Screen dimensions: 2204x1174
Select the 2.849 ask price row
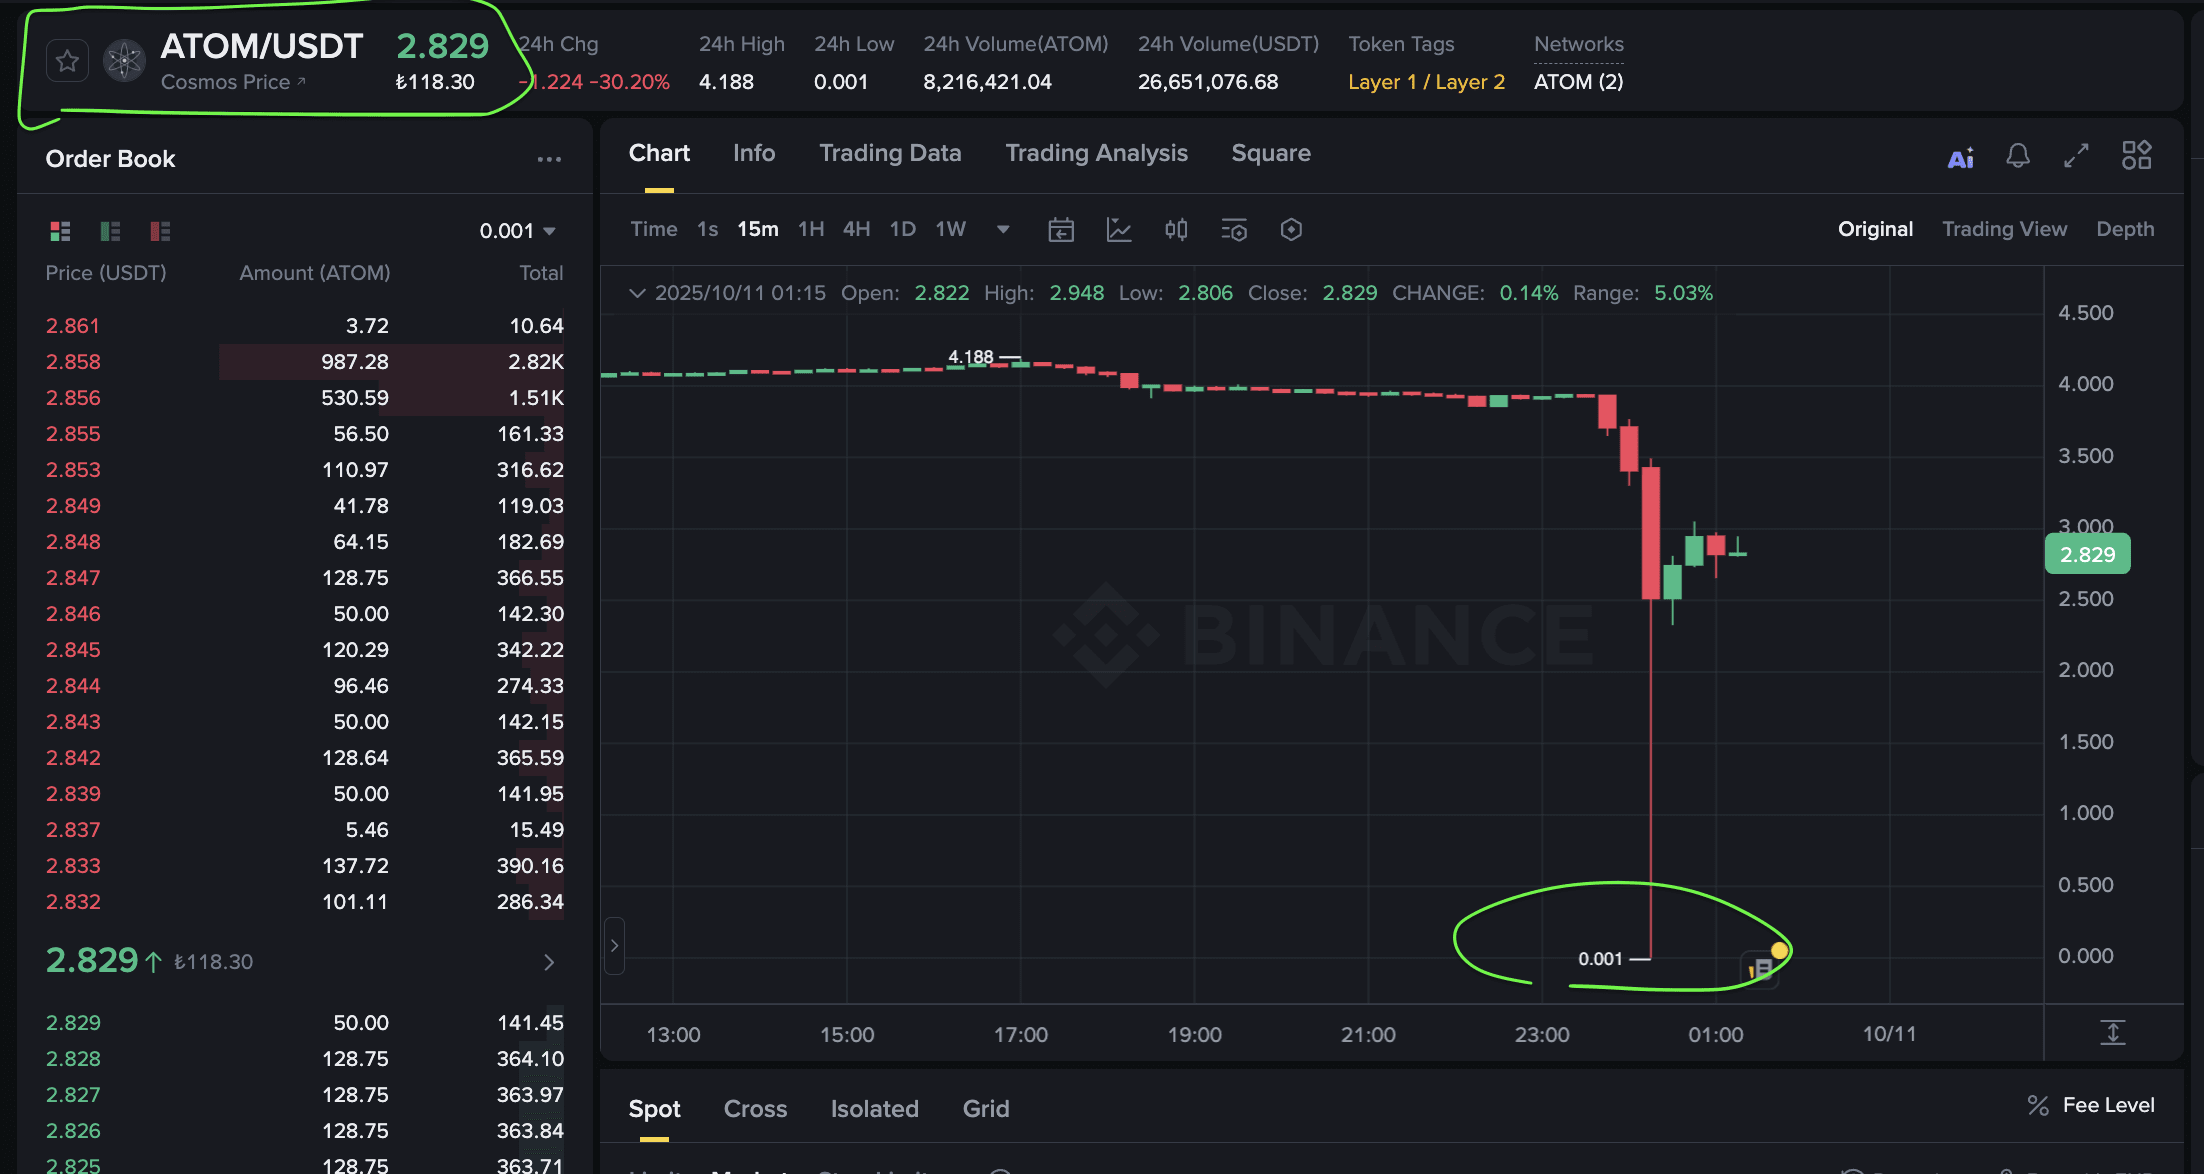(304, 506)
